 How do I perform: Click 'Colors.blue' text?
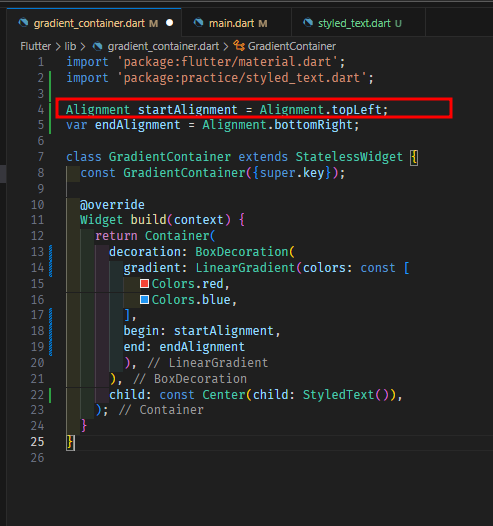point(191,300)
